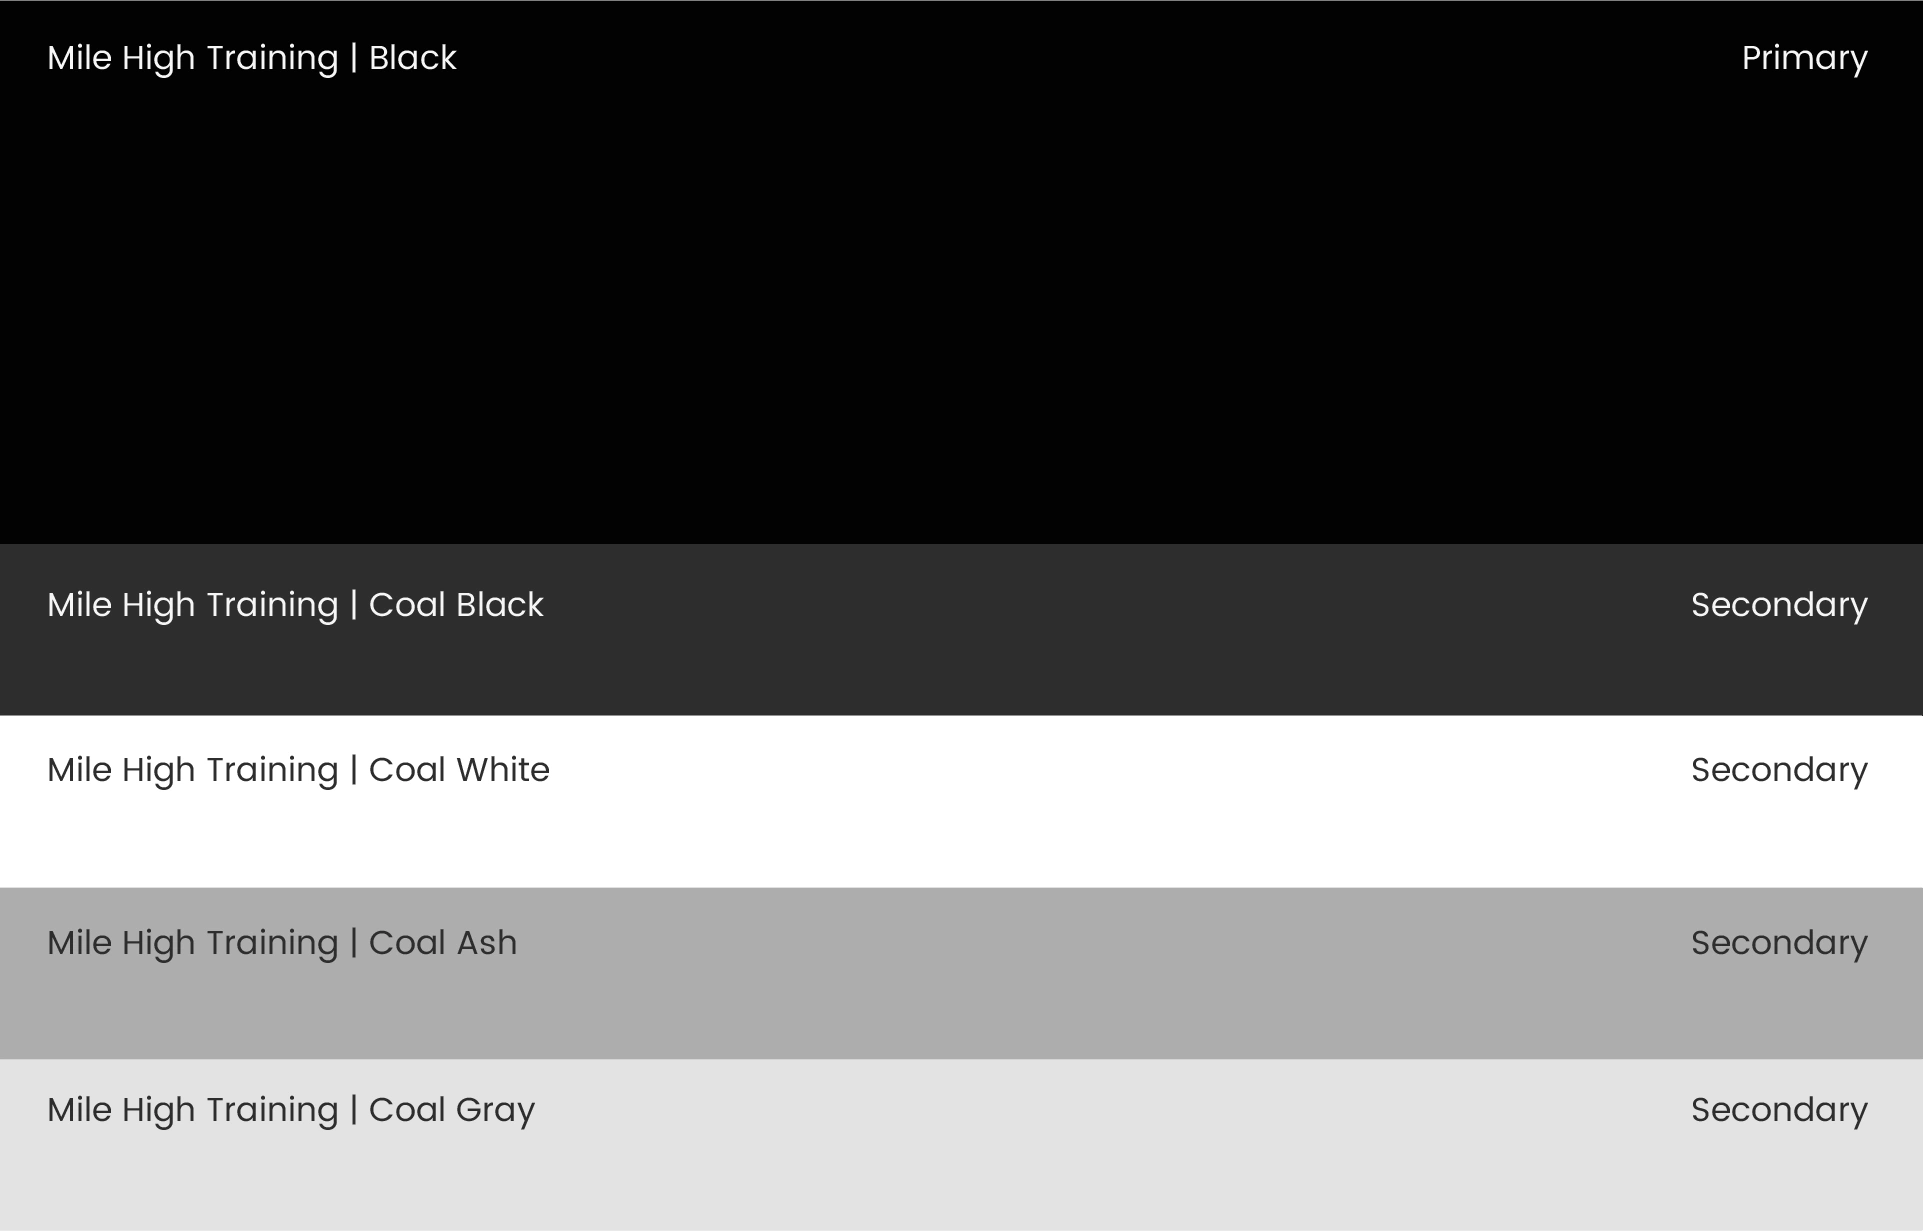Click "Secondary" label in Coal Gray row

pos(1779,1110)
